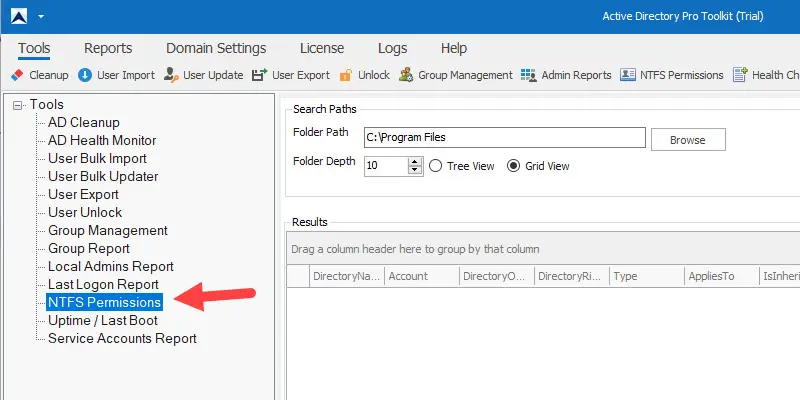Click the NTFS Permissions toolbar icon
800x400 pixels.
coord(628,75)
